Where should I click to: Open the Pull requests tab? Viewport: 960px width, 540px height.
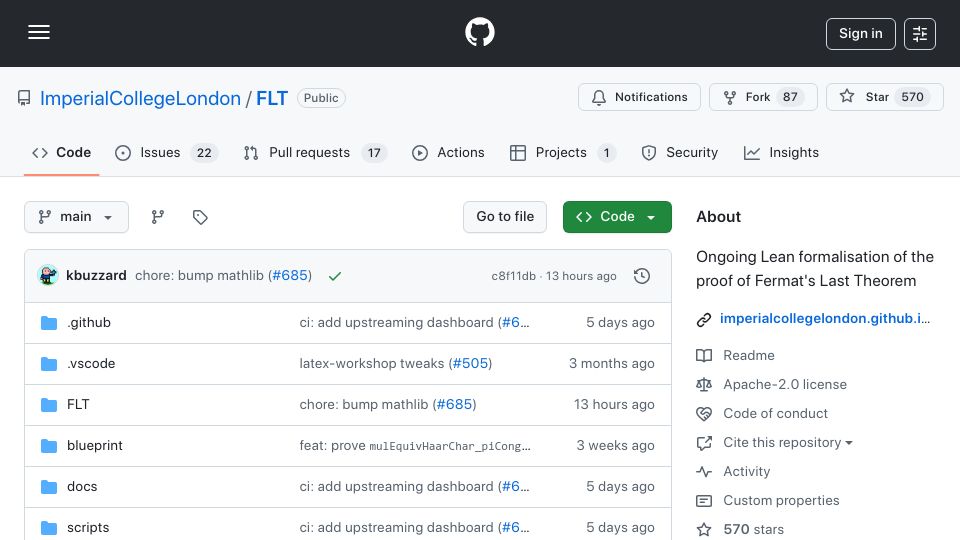point(315,152)
